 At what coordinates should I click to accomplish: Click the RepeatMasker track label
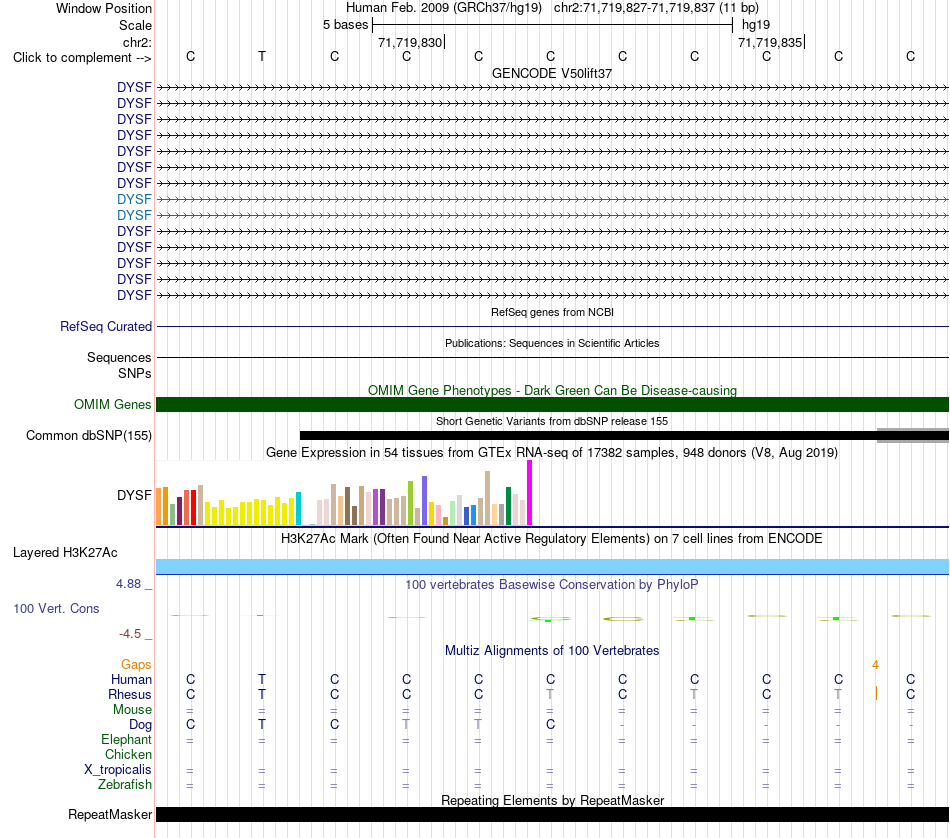(110, 814)
